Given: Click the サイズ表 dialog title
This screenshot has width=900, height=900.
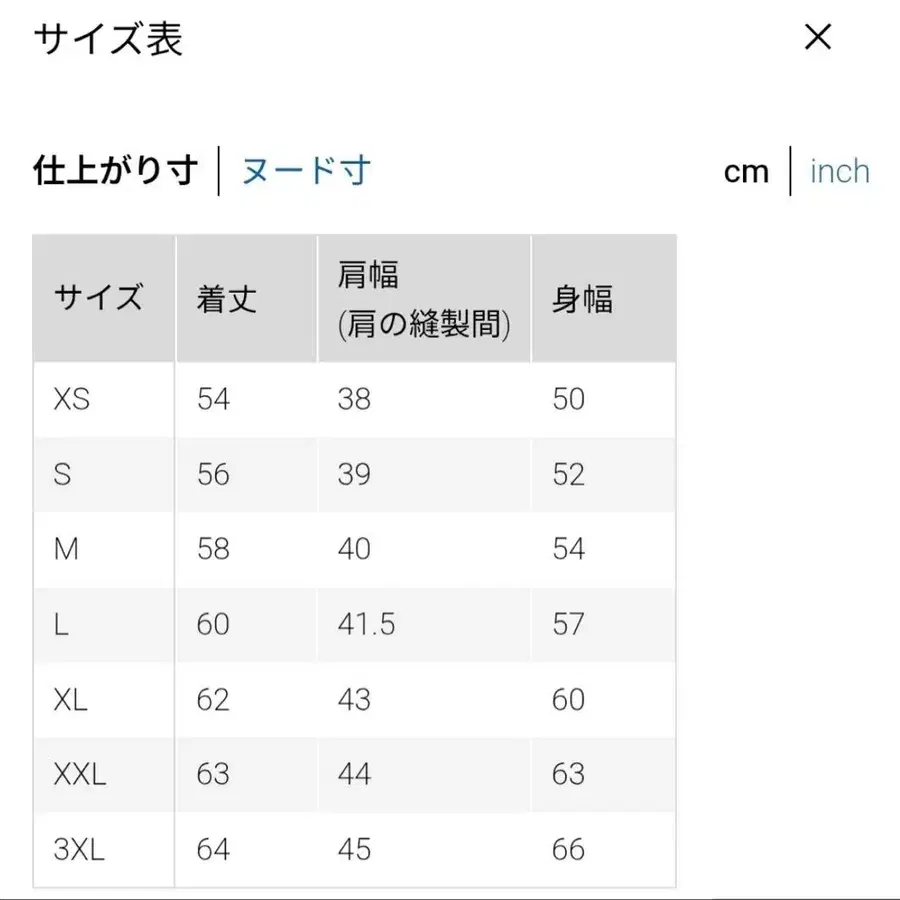Looking at the screenshot, I should [107, 41].
